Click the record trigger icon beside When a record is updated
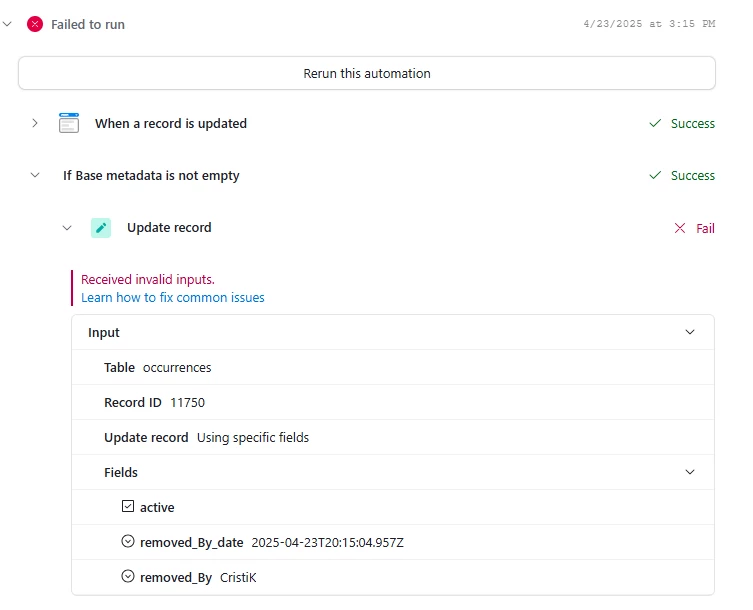The height and width of the screenshot is (610, 753). (x=69, y=123)
